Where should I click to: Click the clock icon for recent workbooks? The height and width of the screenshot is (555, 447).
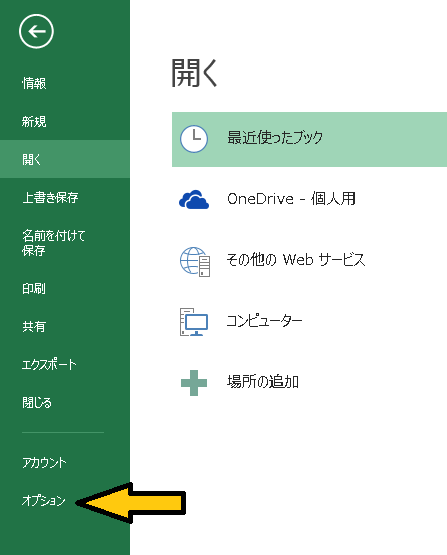[194, 139]
